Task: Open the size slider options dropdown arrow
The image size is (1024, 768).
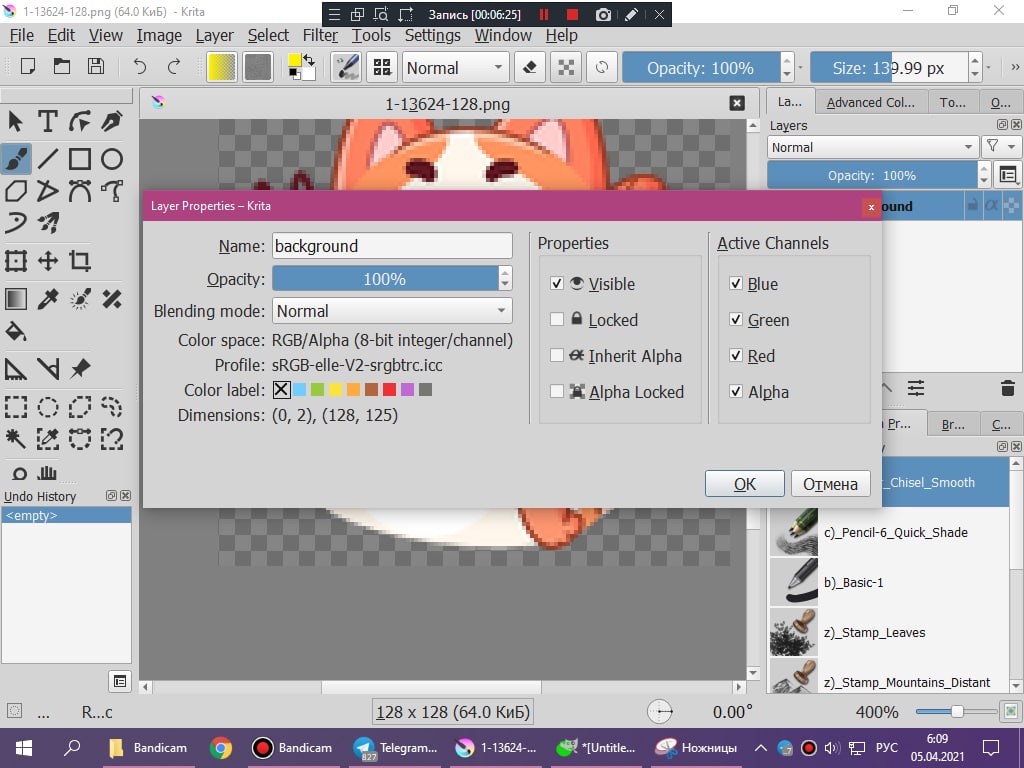Action: point(989,67)
